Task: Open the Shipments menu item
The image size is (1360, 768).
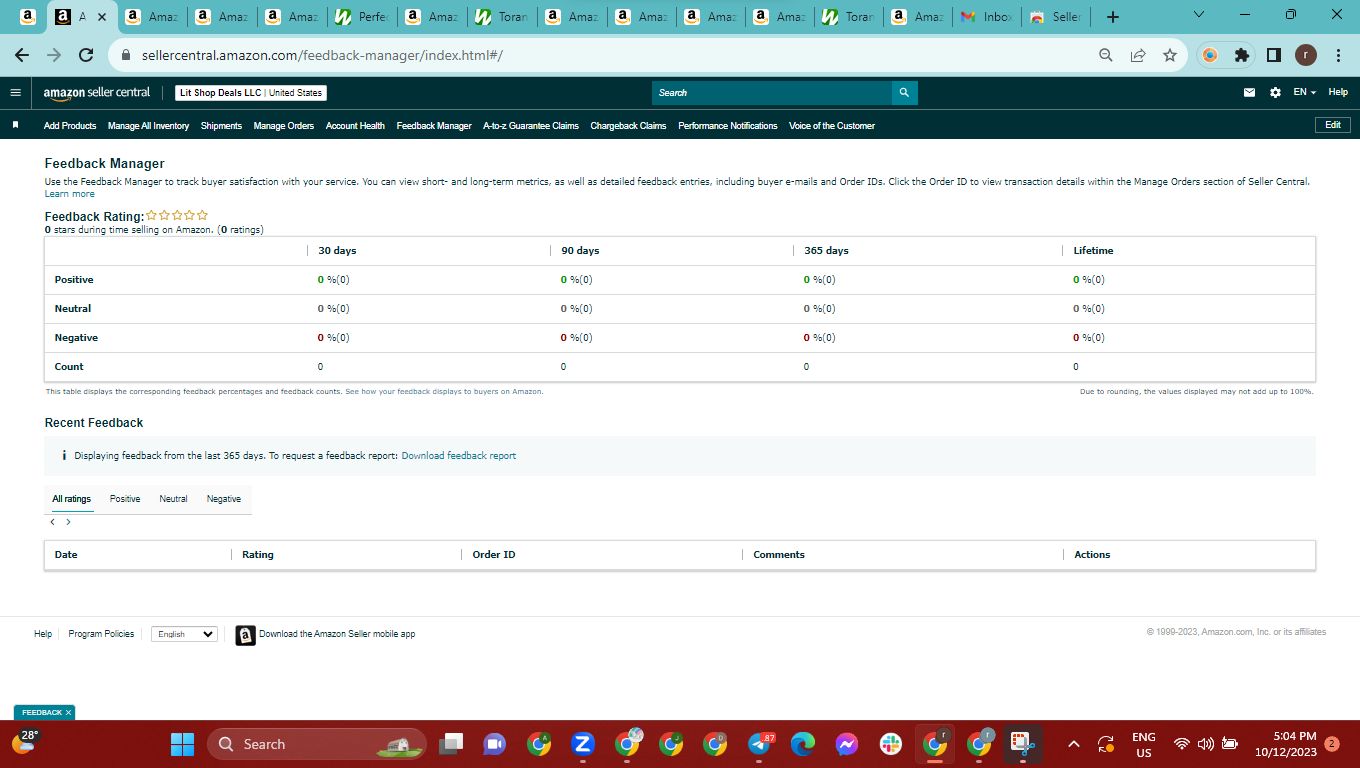Action: [221, 126]
